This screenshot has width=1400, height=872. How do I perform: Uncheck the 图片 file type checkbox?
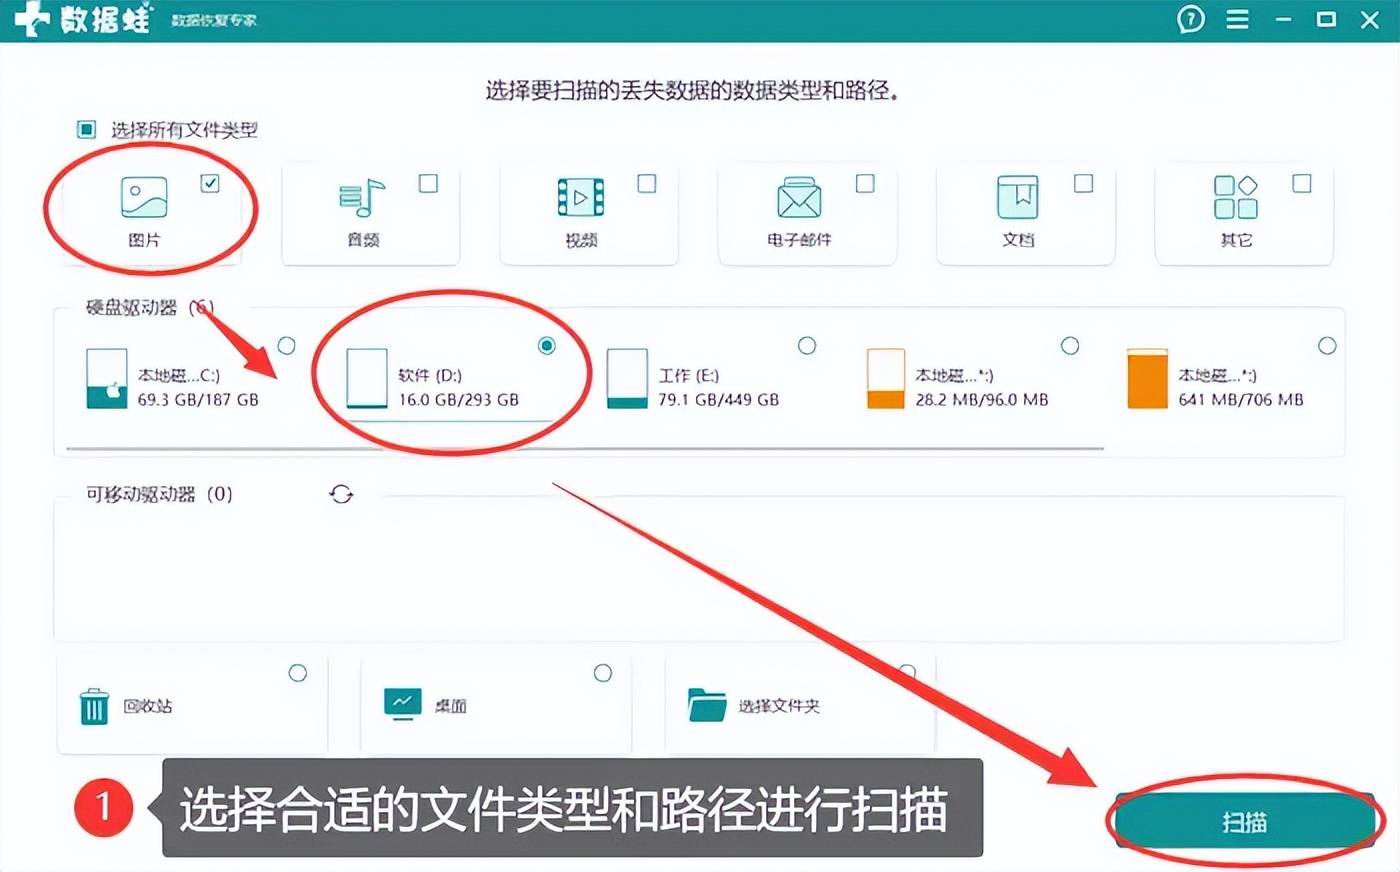coord(210,183)
